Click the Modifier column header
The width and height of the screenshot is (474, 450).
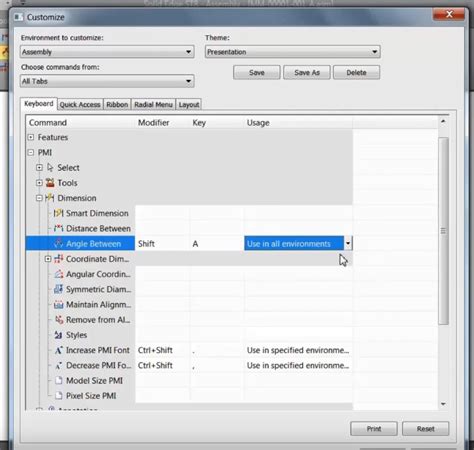[x=162, y=123]
